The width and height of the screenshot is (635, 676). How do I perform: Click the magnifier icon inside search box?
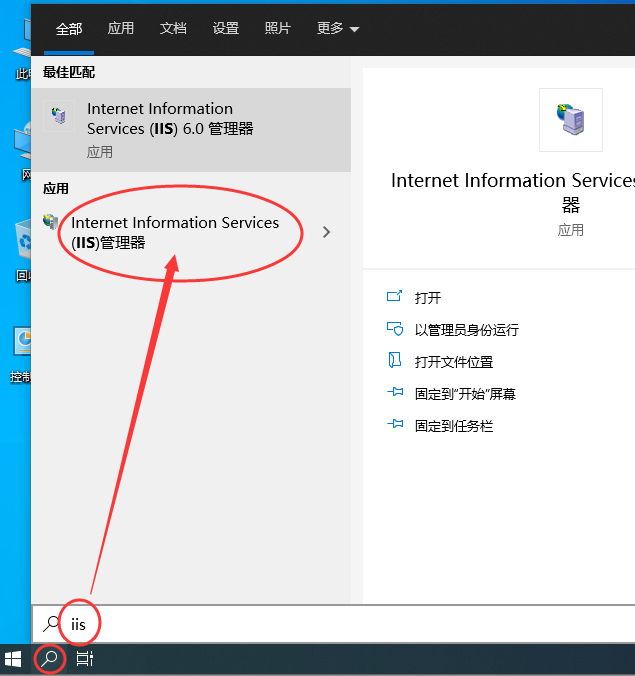point(51,624)
